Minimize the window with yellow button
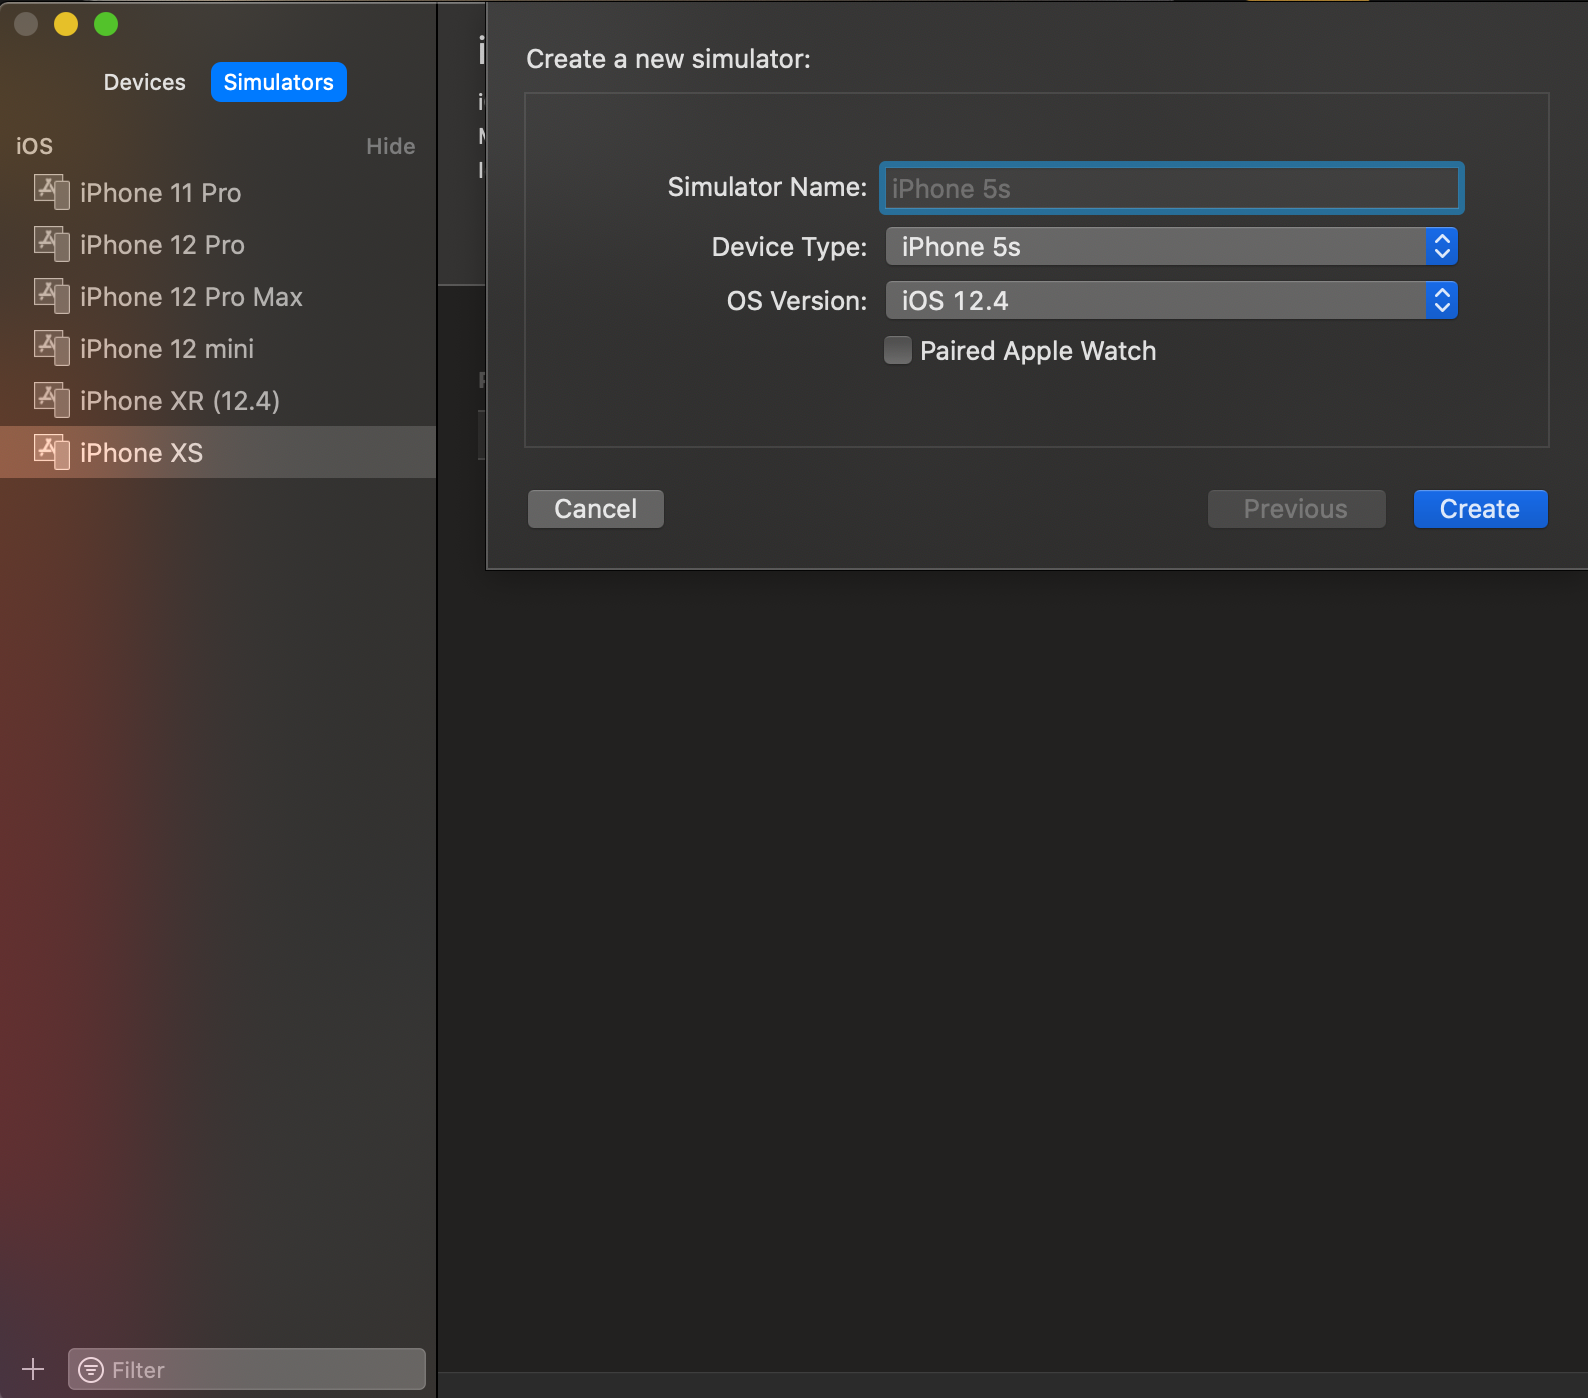 (66, 24)
